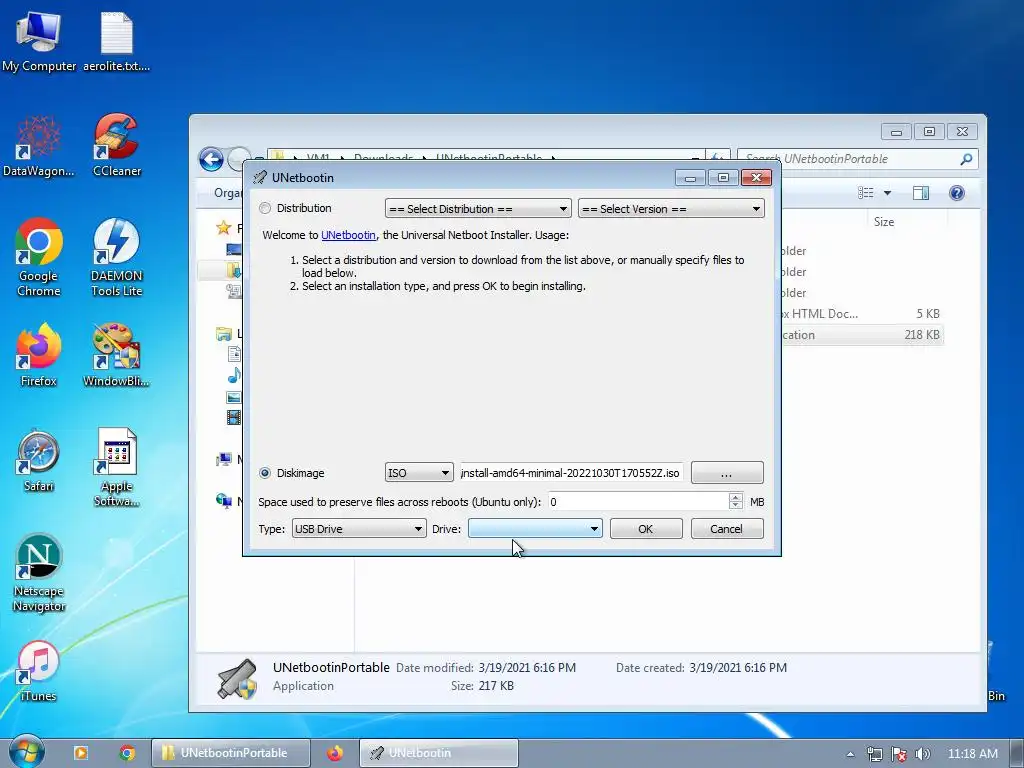Click the system clock 11:18 AM
The width and height of the screenshot is (1024, 768).
pos(972,754)
